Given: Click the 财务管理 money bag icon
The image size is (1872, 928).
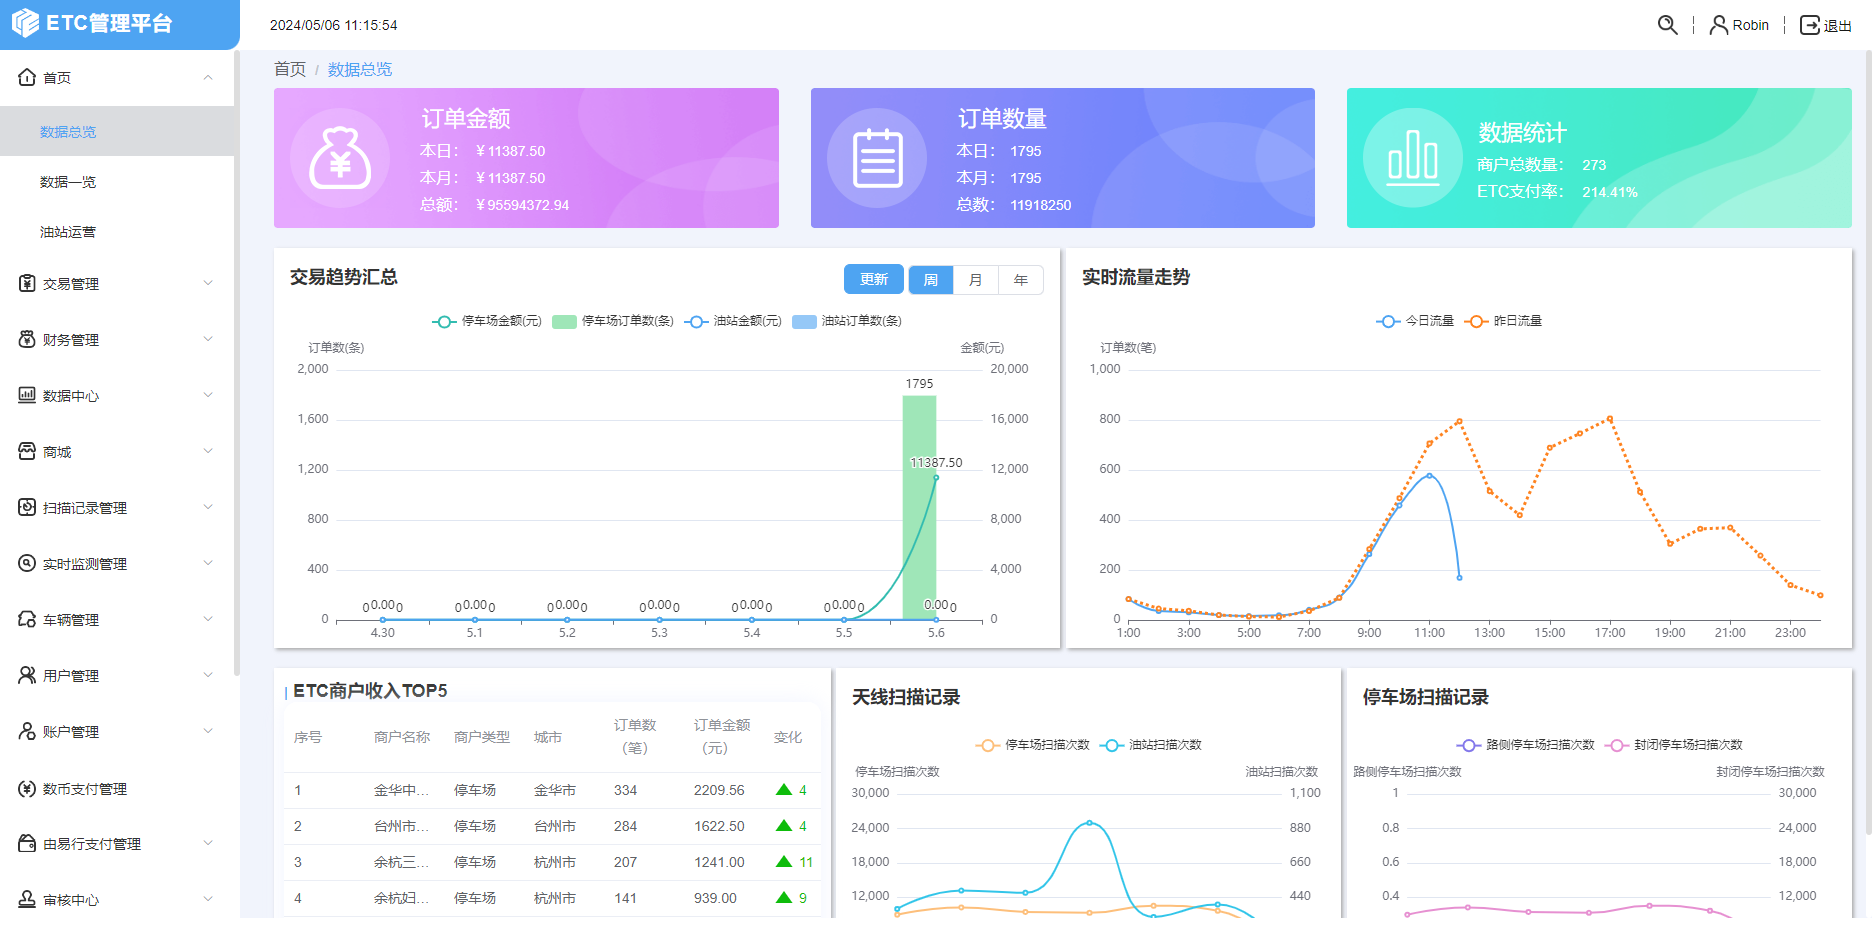Looking at the screenshot, I should [x=27, y=339].
